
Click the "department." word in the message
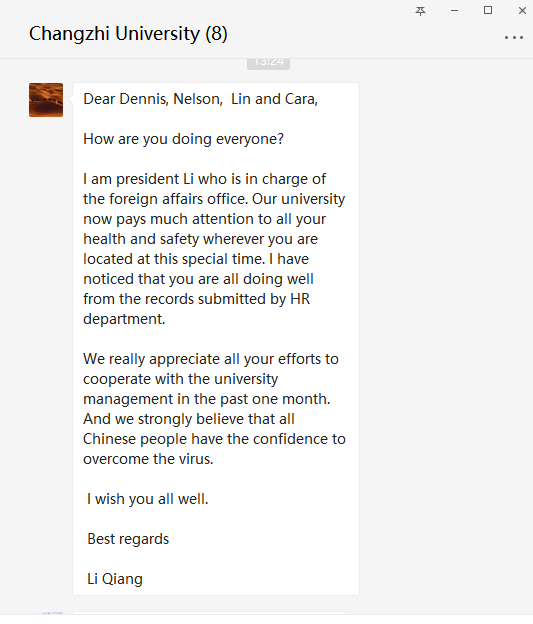pyautogui.click(x=124, y=319)
